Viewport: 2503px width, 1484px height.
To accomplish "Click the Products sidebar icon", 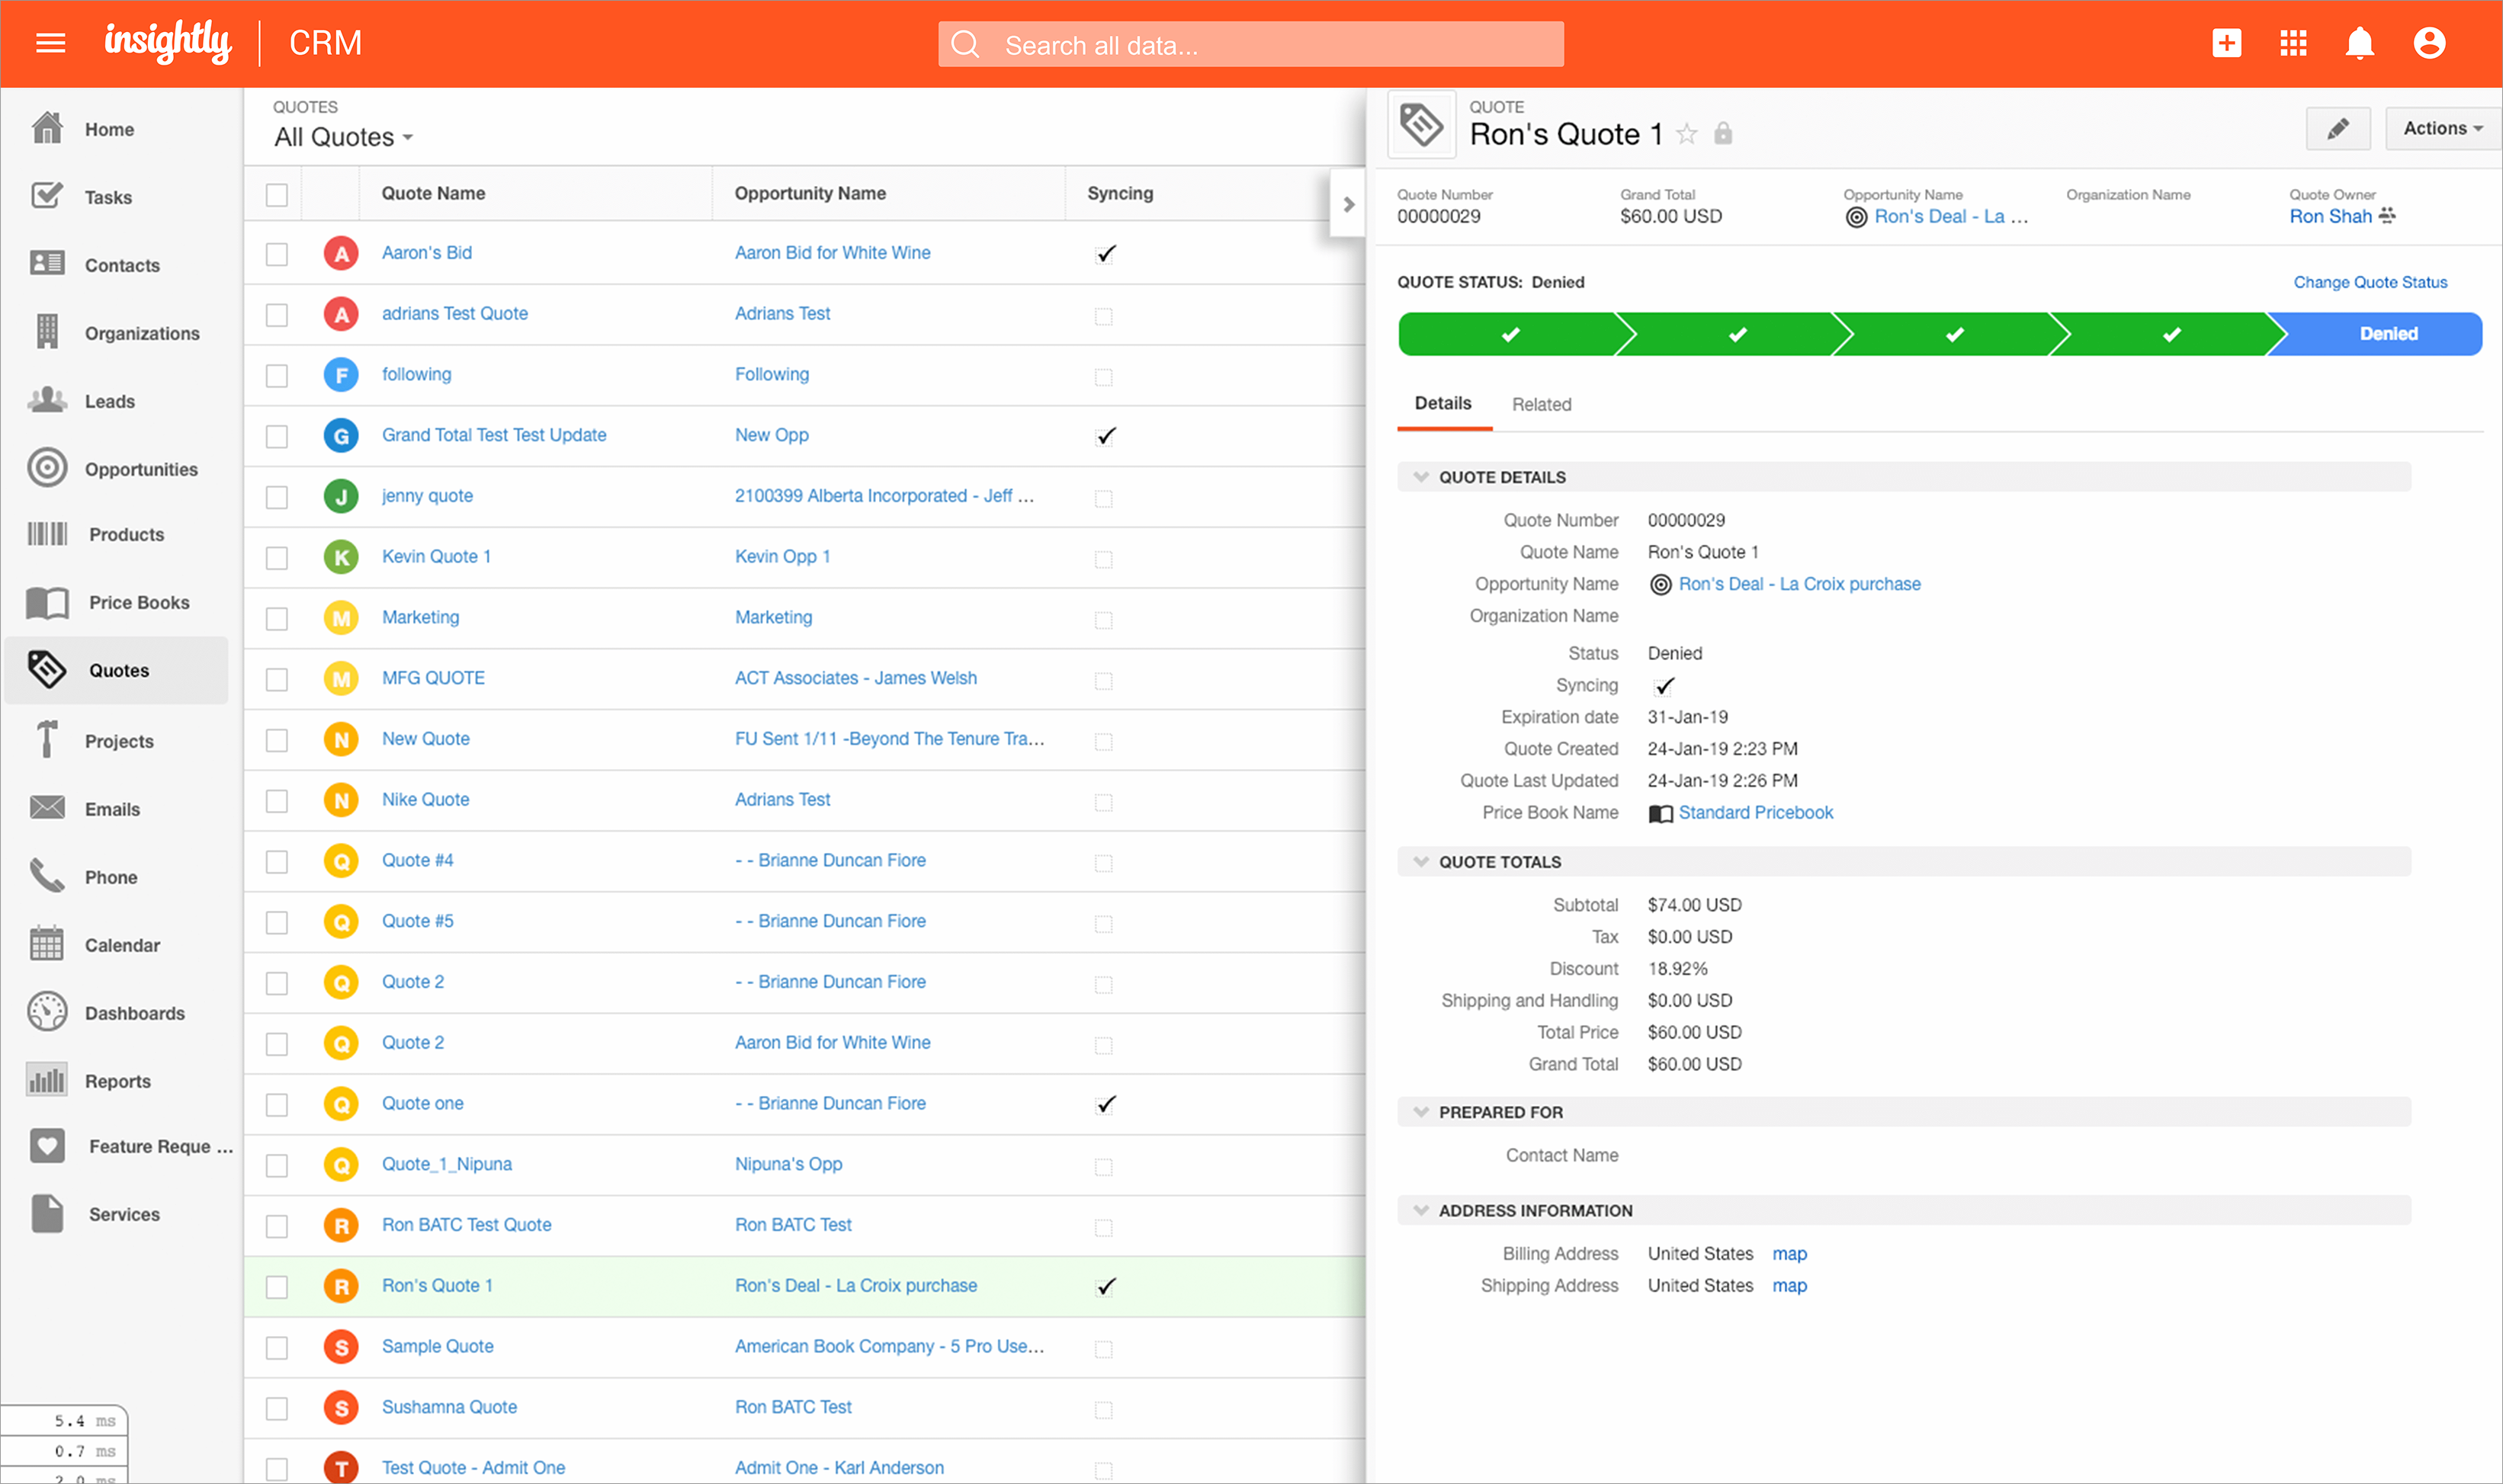I will [x=48, y=534].
